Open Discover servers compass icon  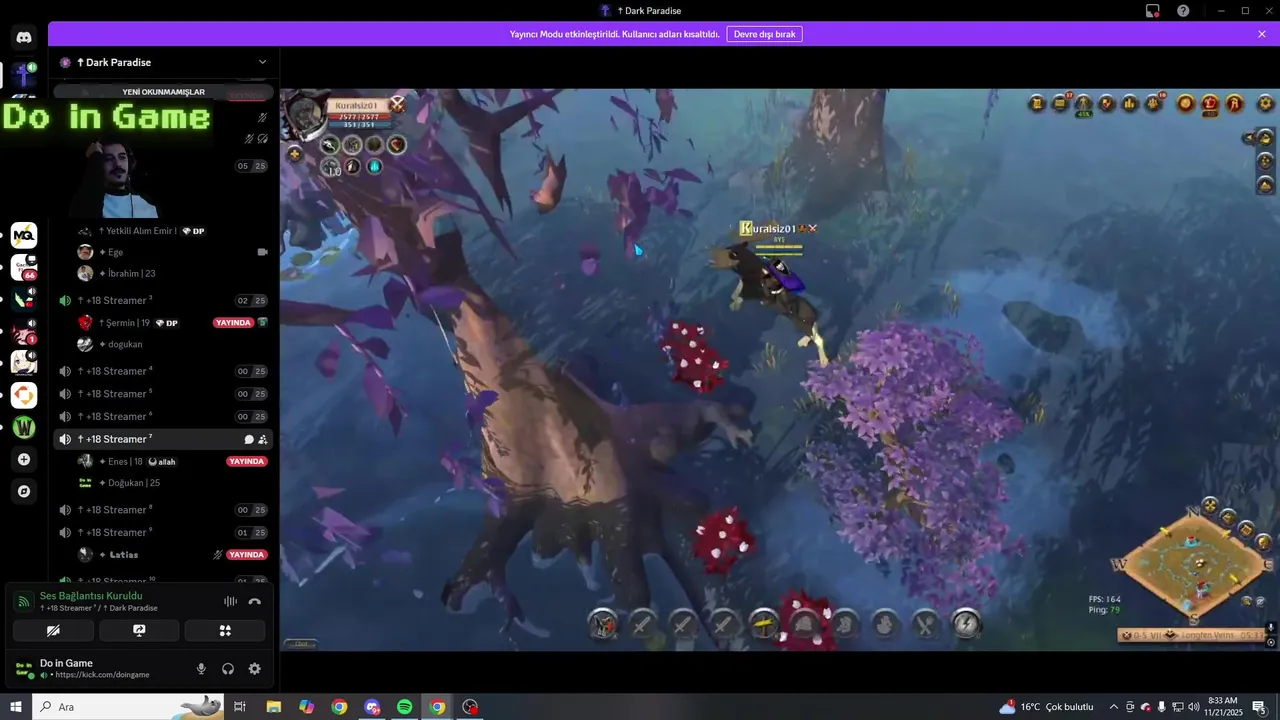click(x=24, y=491)
